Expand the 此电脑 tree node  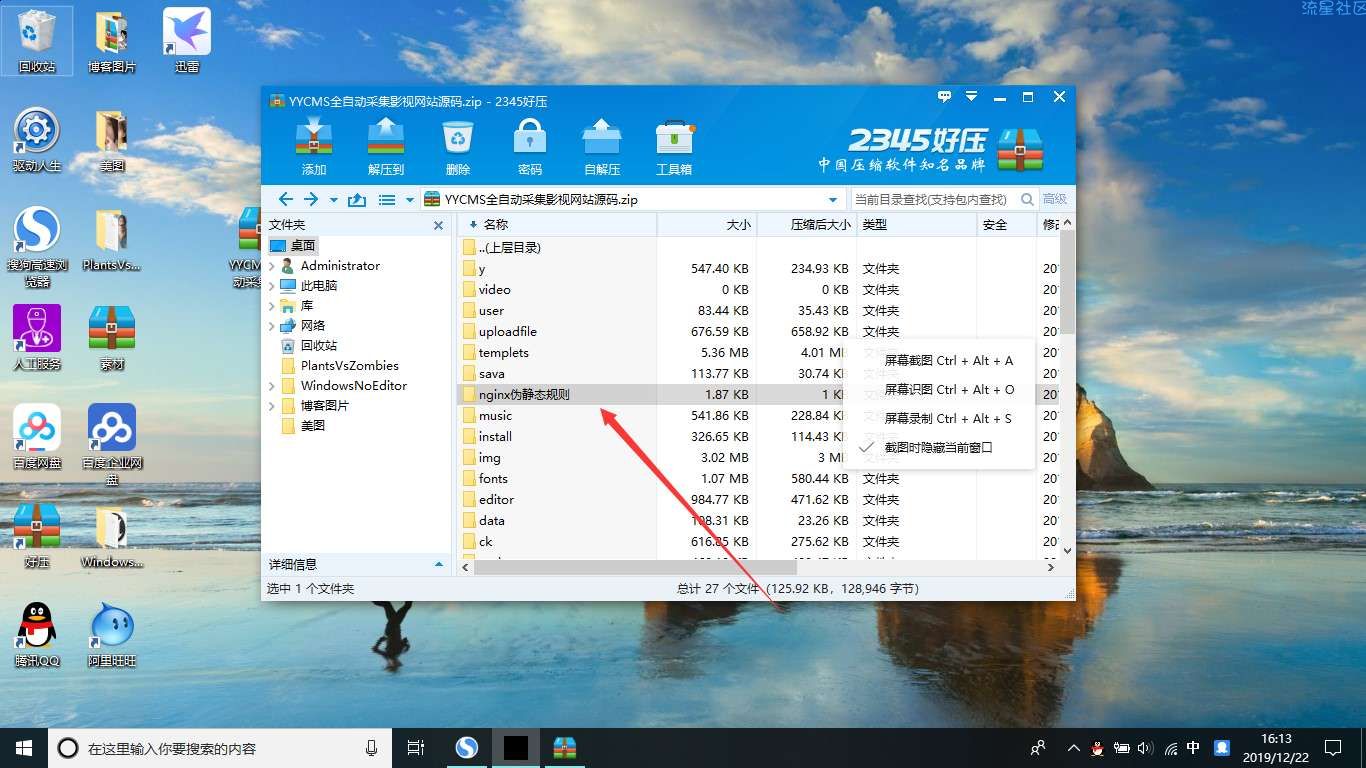(x=272, y=286)
